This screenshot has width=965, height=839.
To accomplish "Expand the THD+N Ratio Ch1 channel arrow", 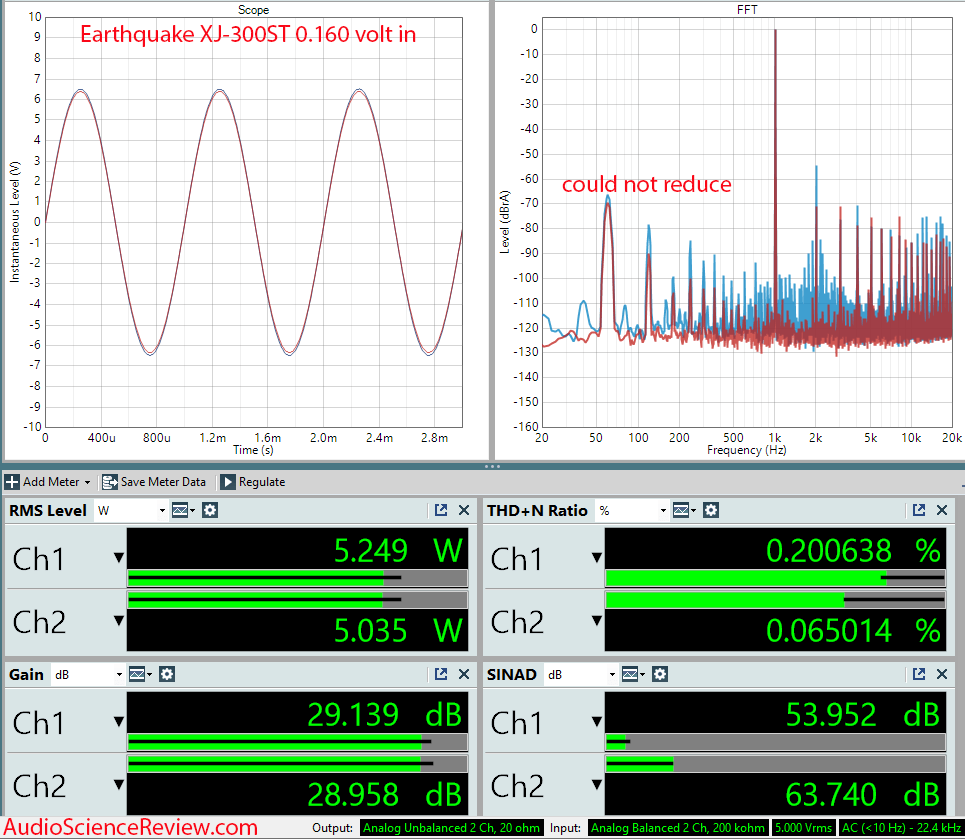I will pos(596,558).
